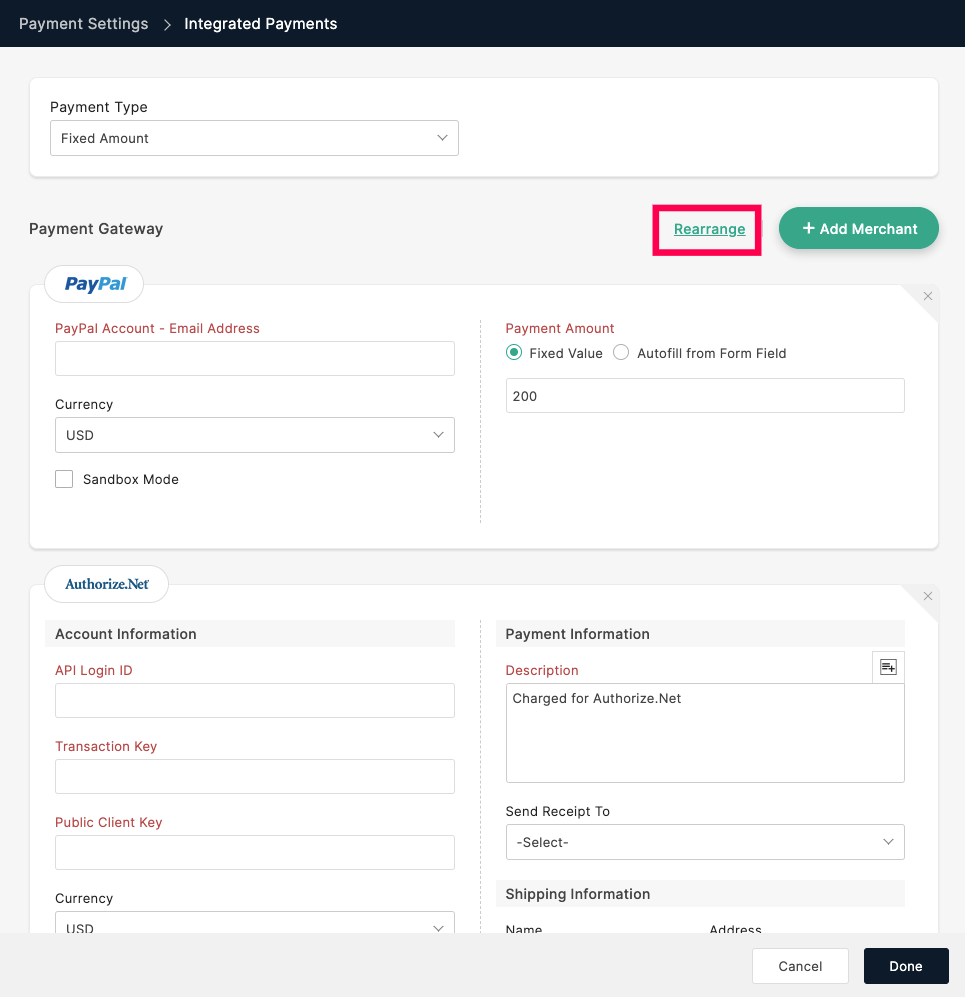Enable Sandbox Mode checkbox
Image resolution: width=965 pixels, height=997 pixels.
[64, 479]
